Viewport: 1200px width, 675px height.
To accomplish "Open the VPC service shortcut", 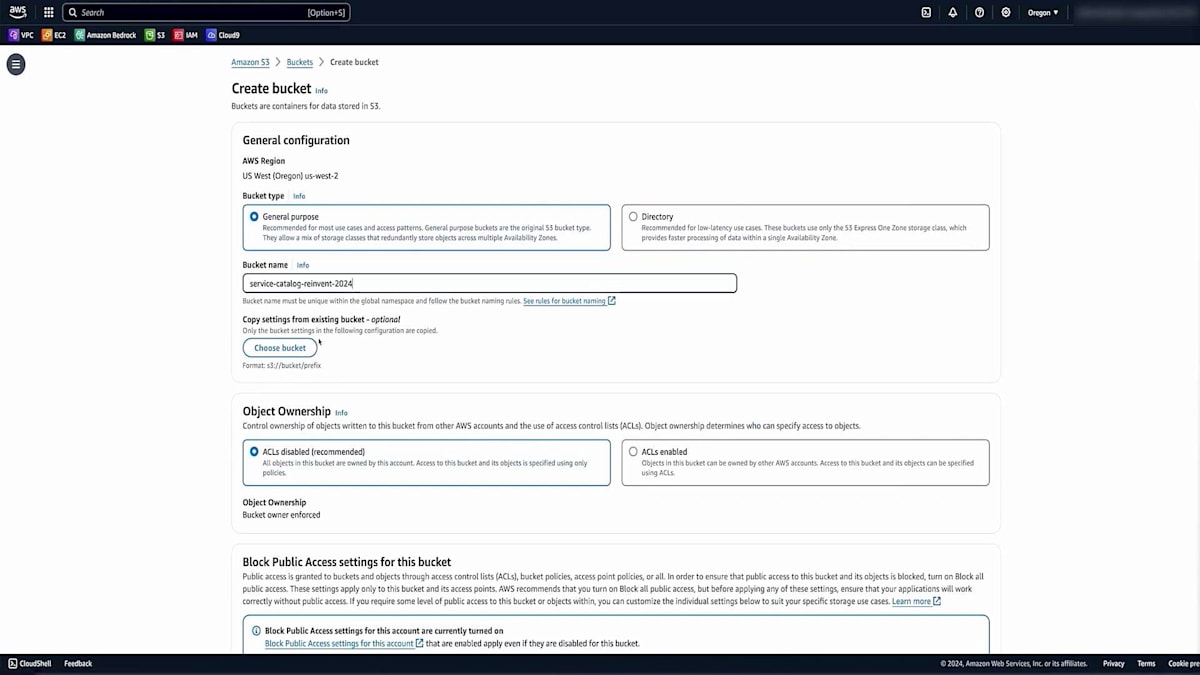I will 21,35.
